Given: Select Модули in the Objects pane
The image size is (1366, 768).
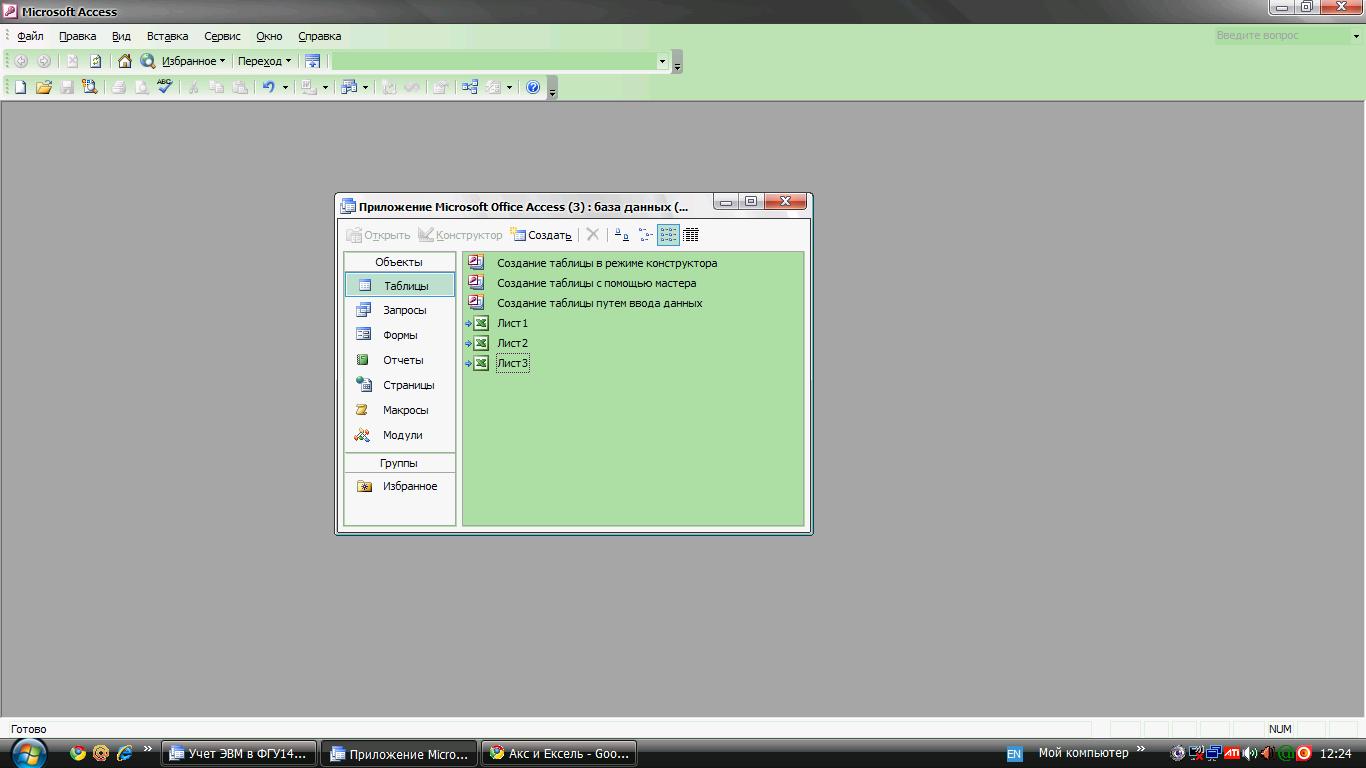Looking at the screenshot, I should pos(400,435).
